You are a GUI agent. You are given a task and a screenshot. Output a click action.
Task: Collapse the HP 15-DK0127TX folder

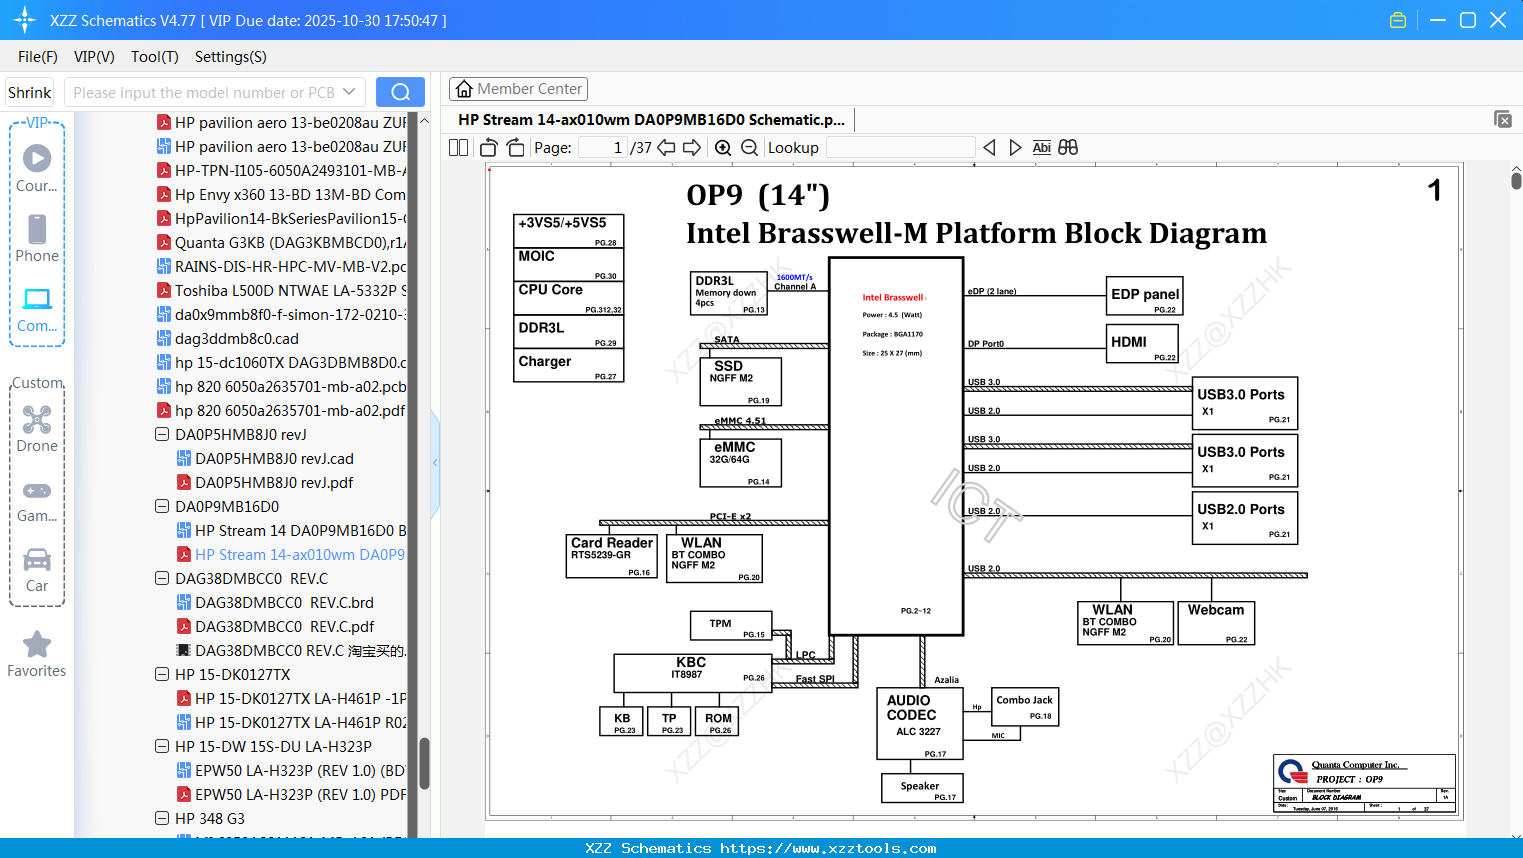coord(162,674)
